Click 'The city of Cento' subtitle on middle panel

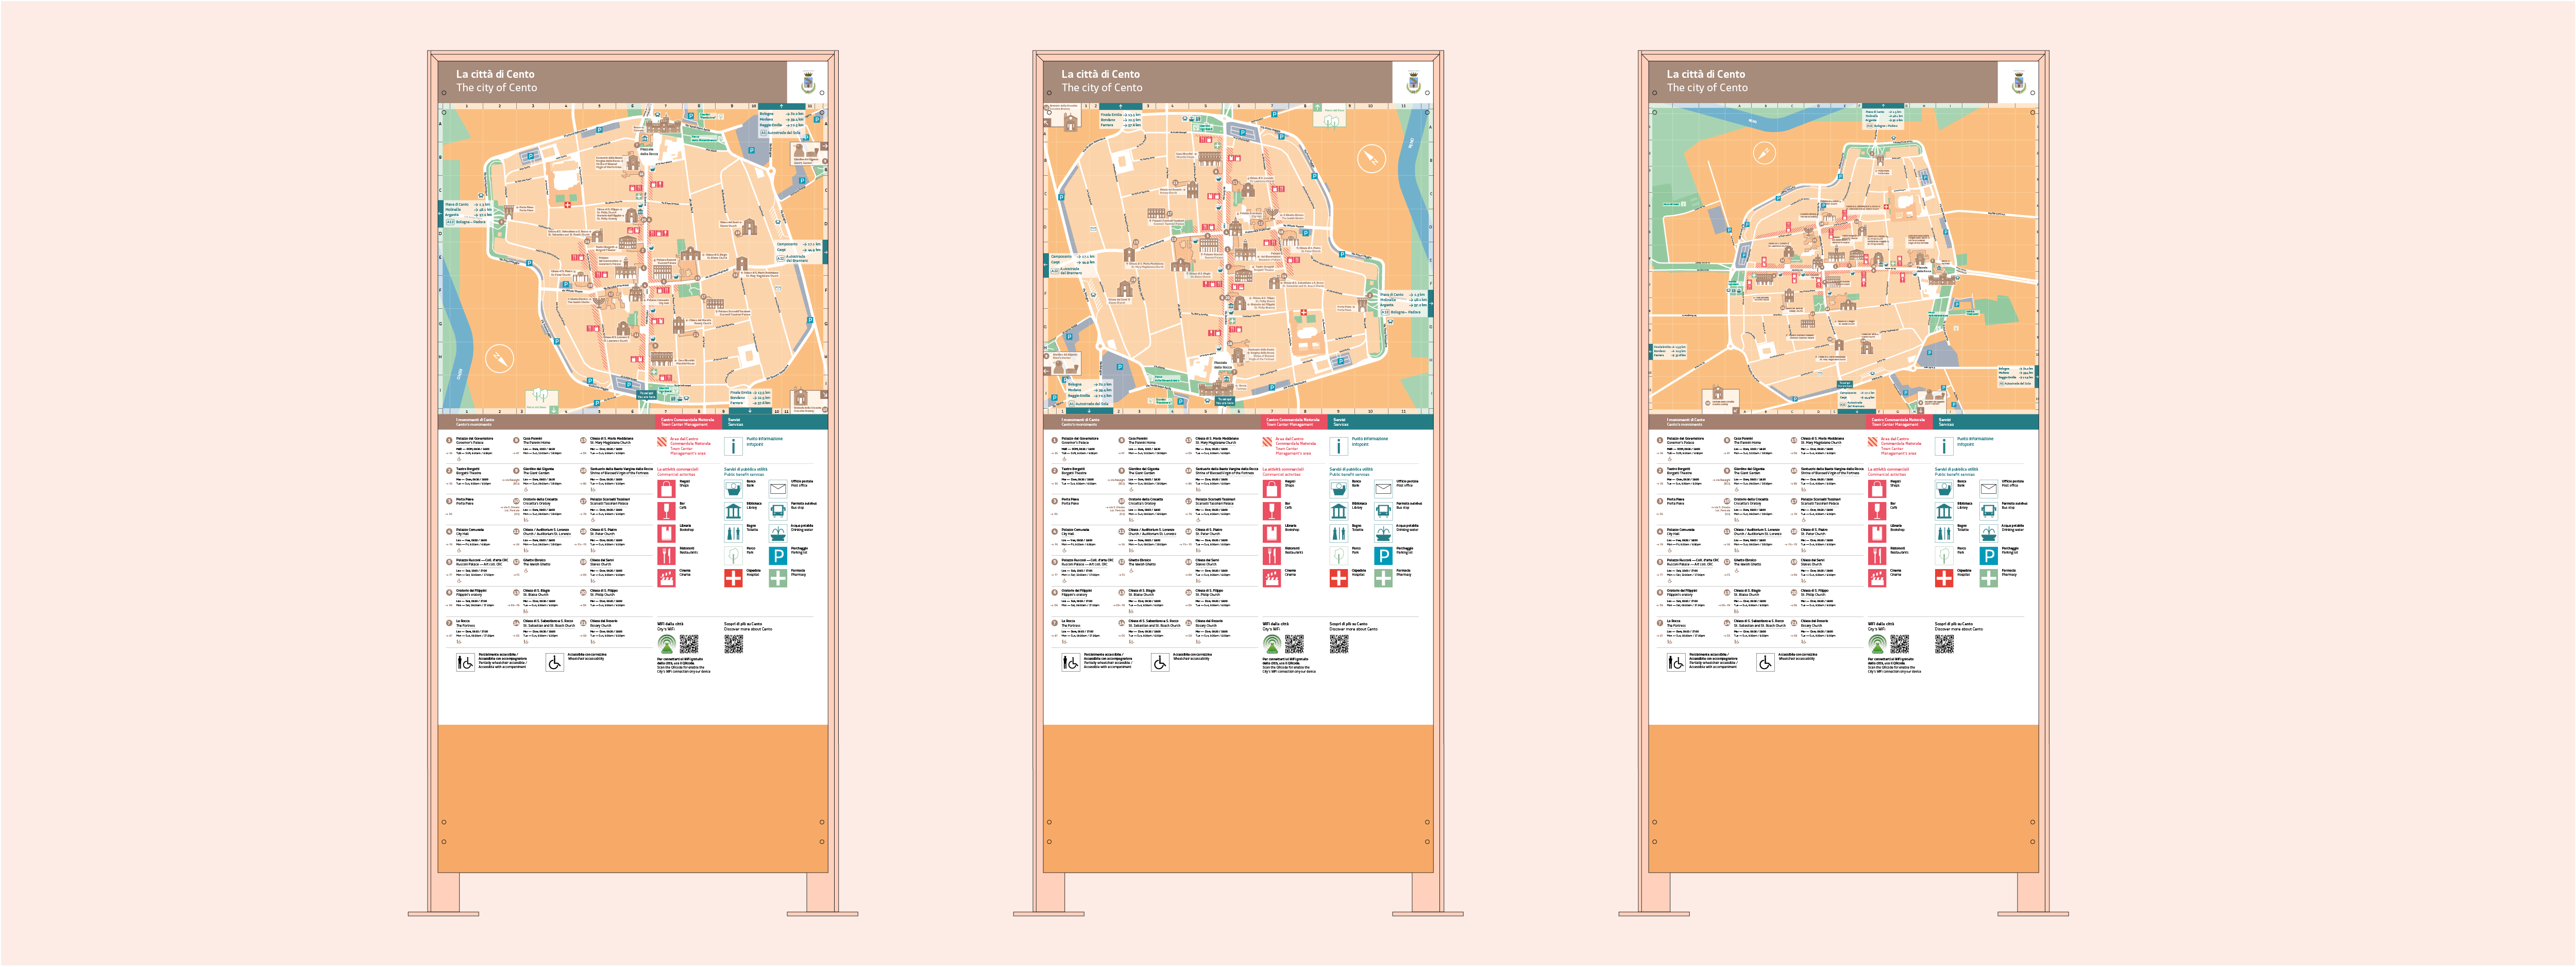click(x=1101, y=88)
